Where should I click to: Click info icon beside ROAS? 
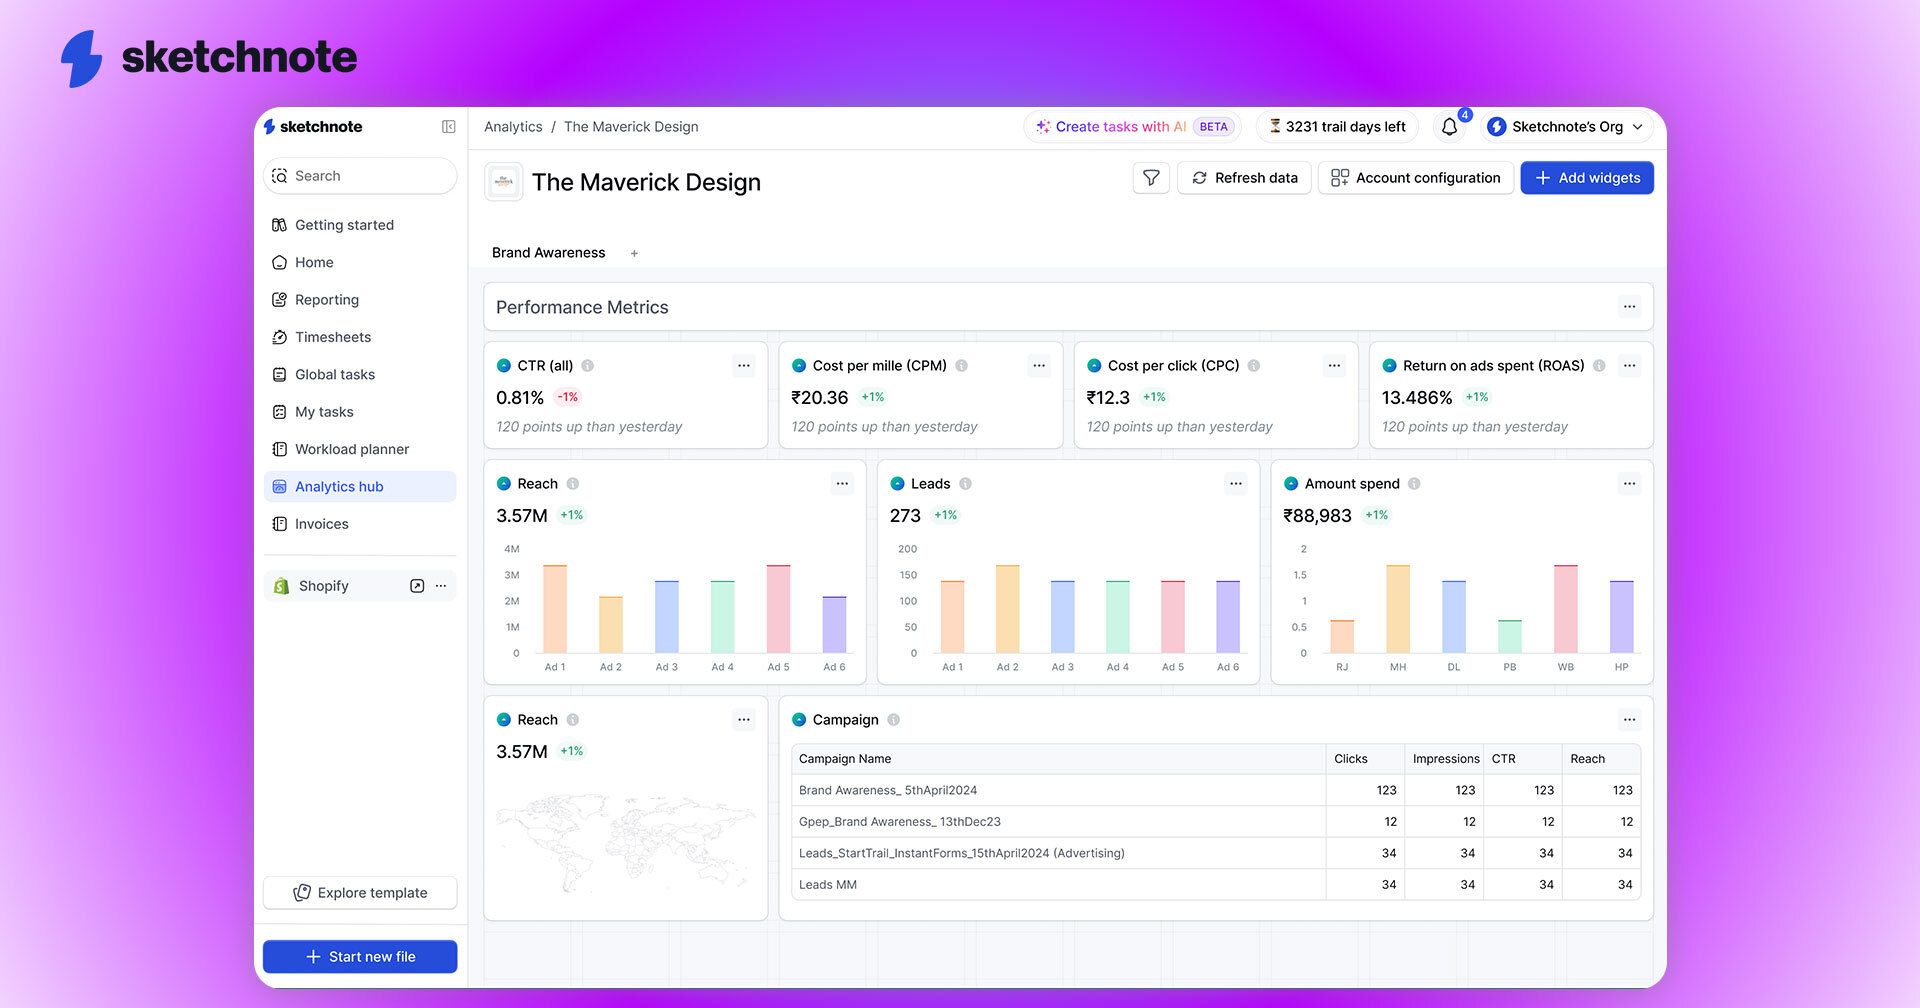click(x=1599, y=366)
